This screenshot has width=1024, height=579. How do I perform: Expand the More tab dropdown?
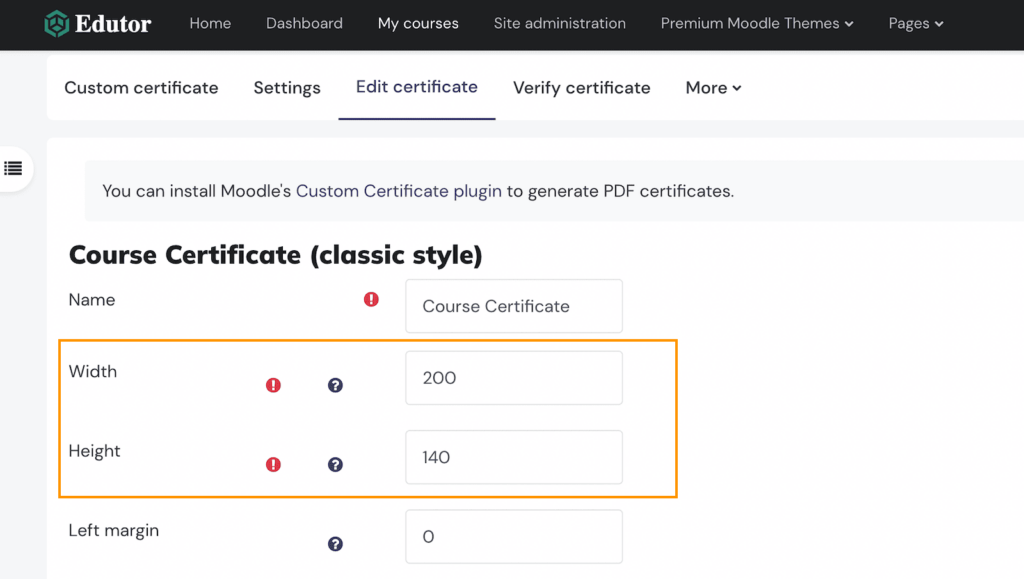tap(712, 88)
